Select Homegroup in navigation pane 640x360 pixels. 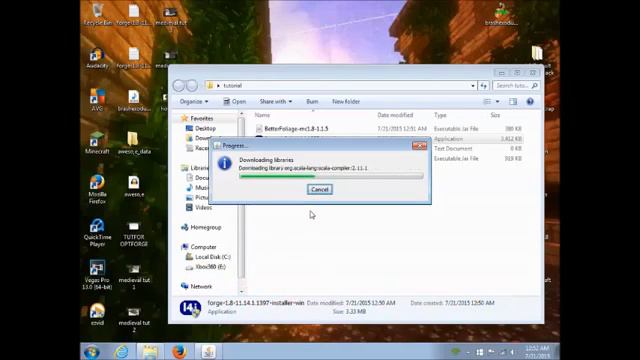coord(201,227)
